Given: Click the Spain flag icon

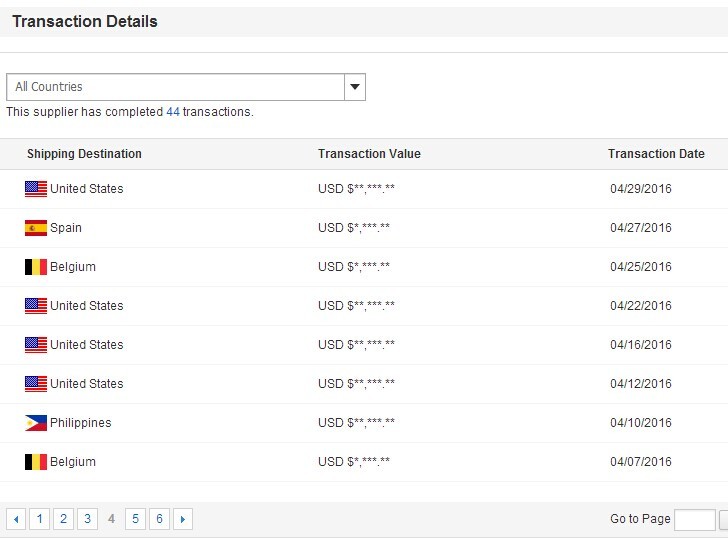Looking at the screenshot, I should tap(36, 228).
